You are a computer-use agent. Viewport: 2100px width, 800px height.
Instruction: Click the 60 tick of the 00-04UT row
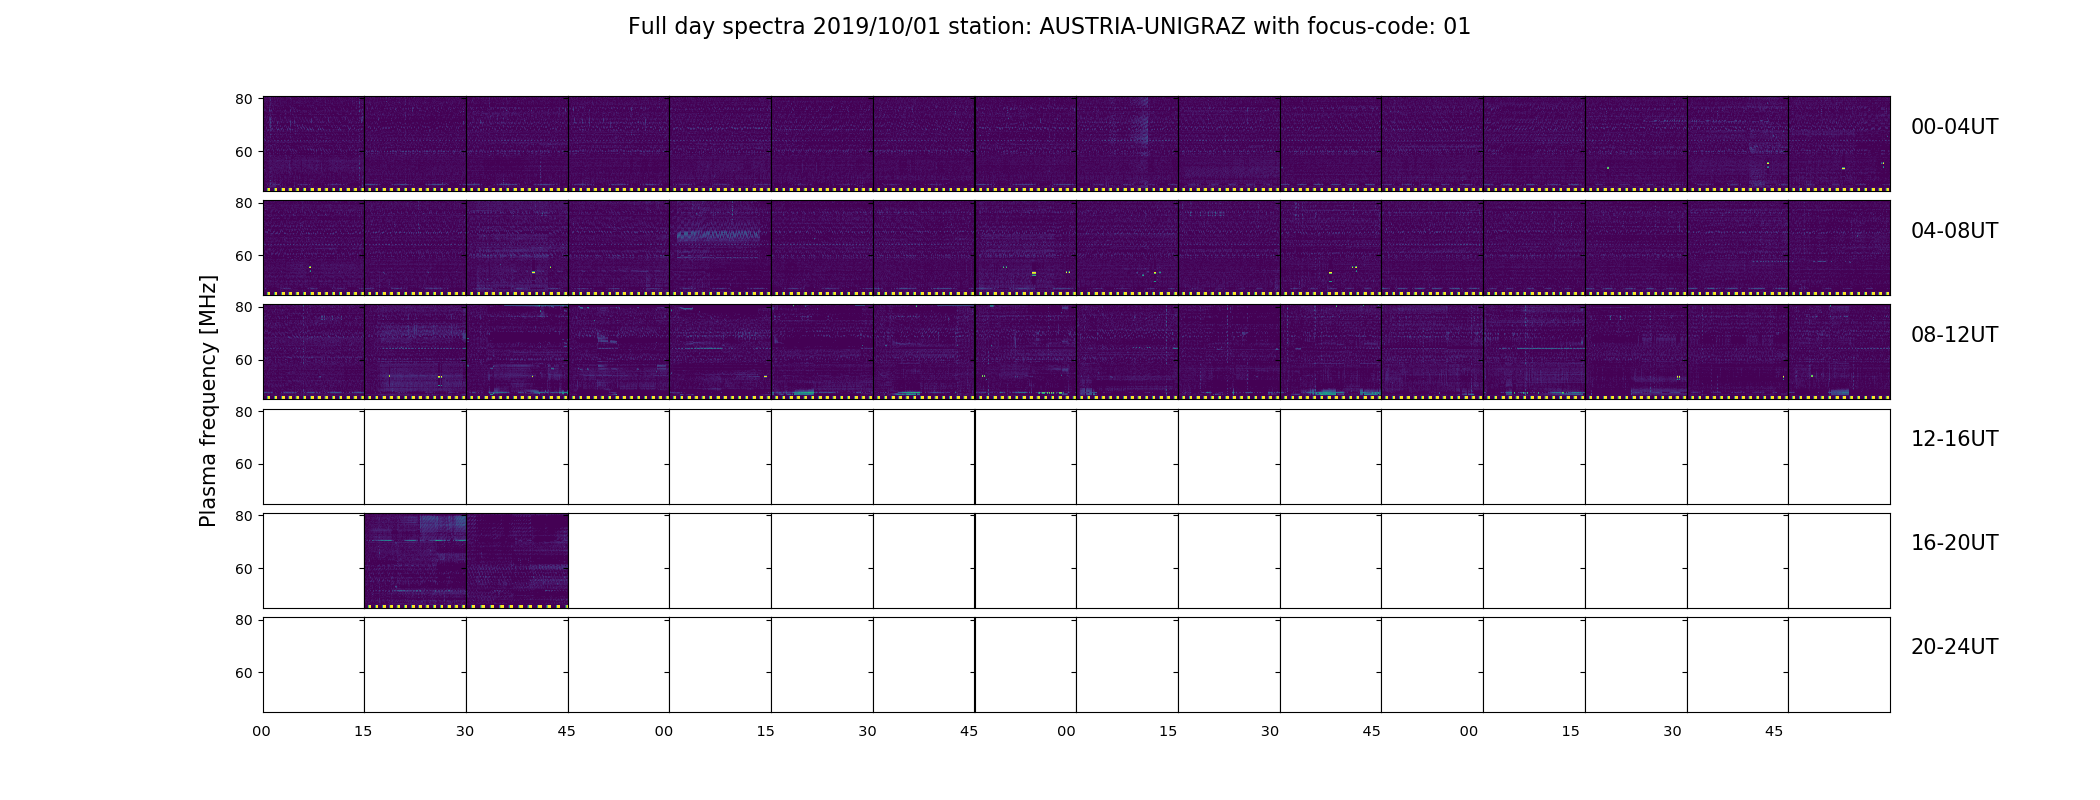(243, 152)
